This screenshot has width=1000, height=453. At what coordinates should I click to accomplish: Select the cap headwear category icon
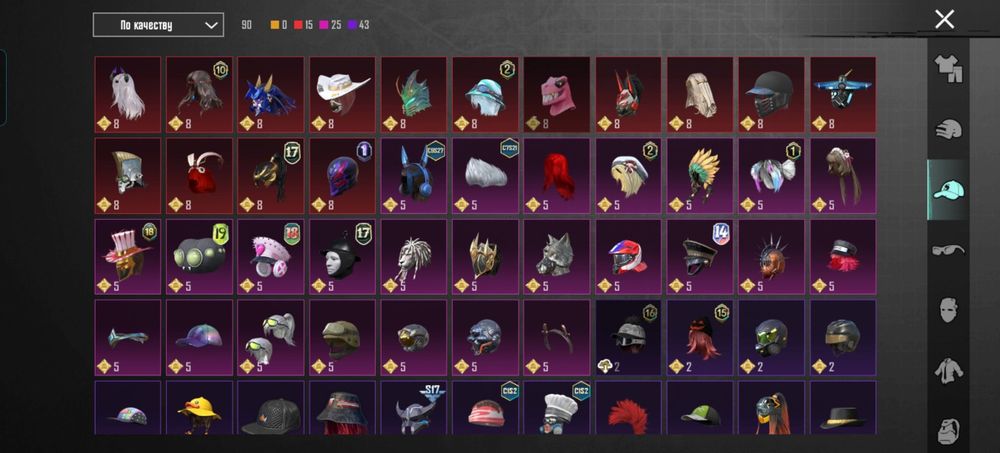(948, 189)
